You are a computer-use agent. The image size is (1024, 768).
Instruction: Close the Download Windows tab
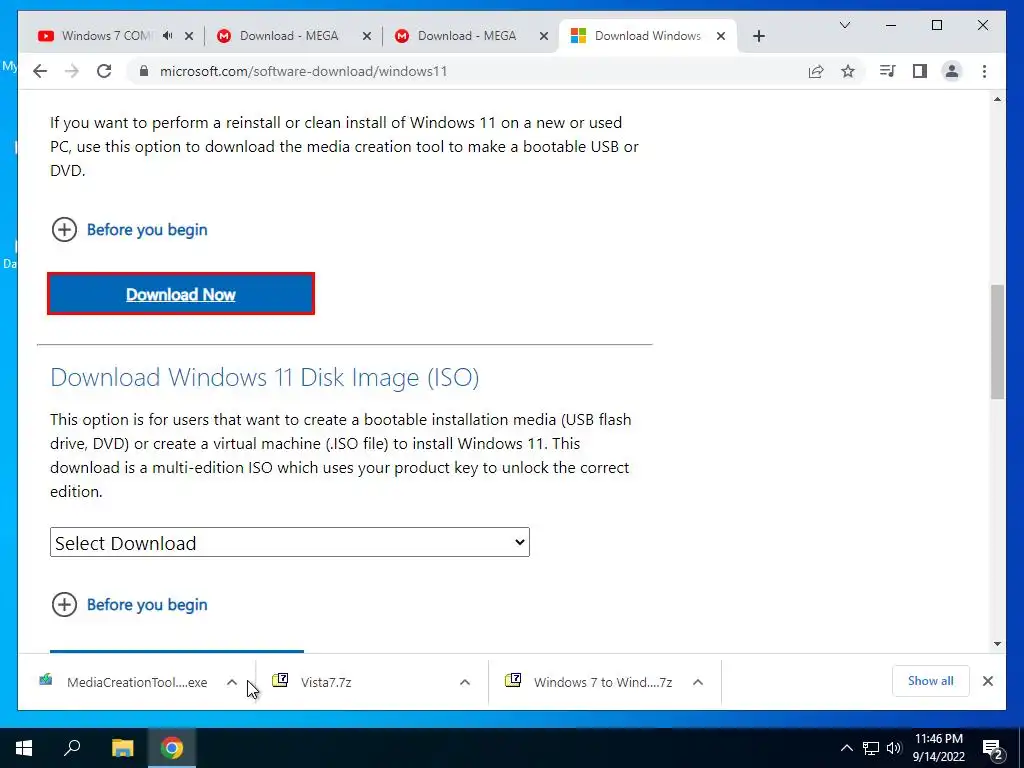tap(721, 37)
